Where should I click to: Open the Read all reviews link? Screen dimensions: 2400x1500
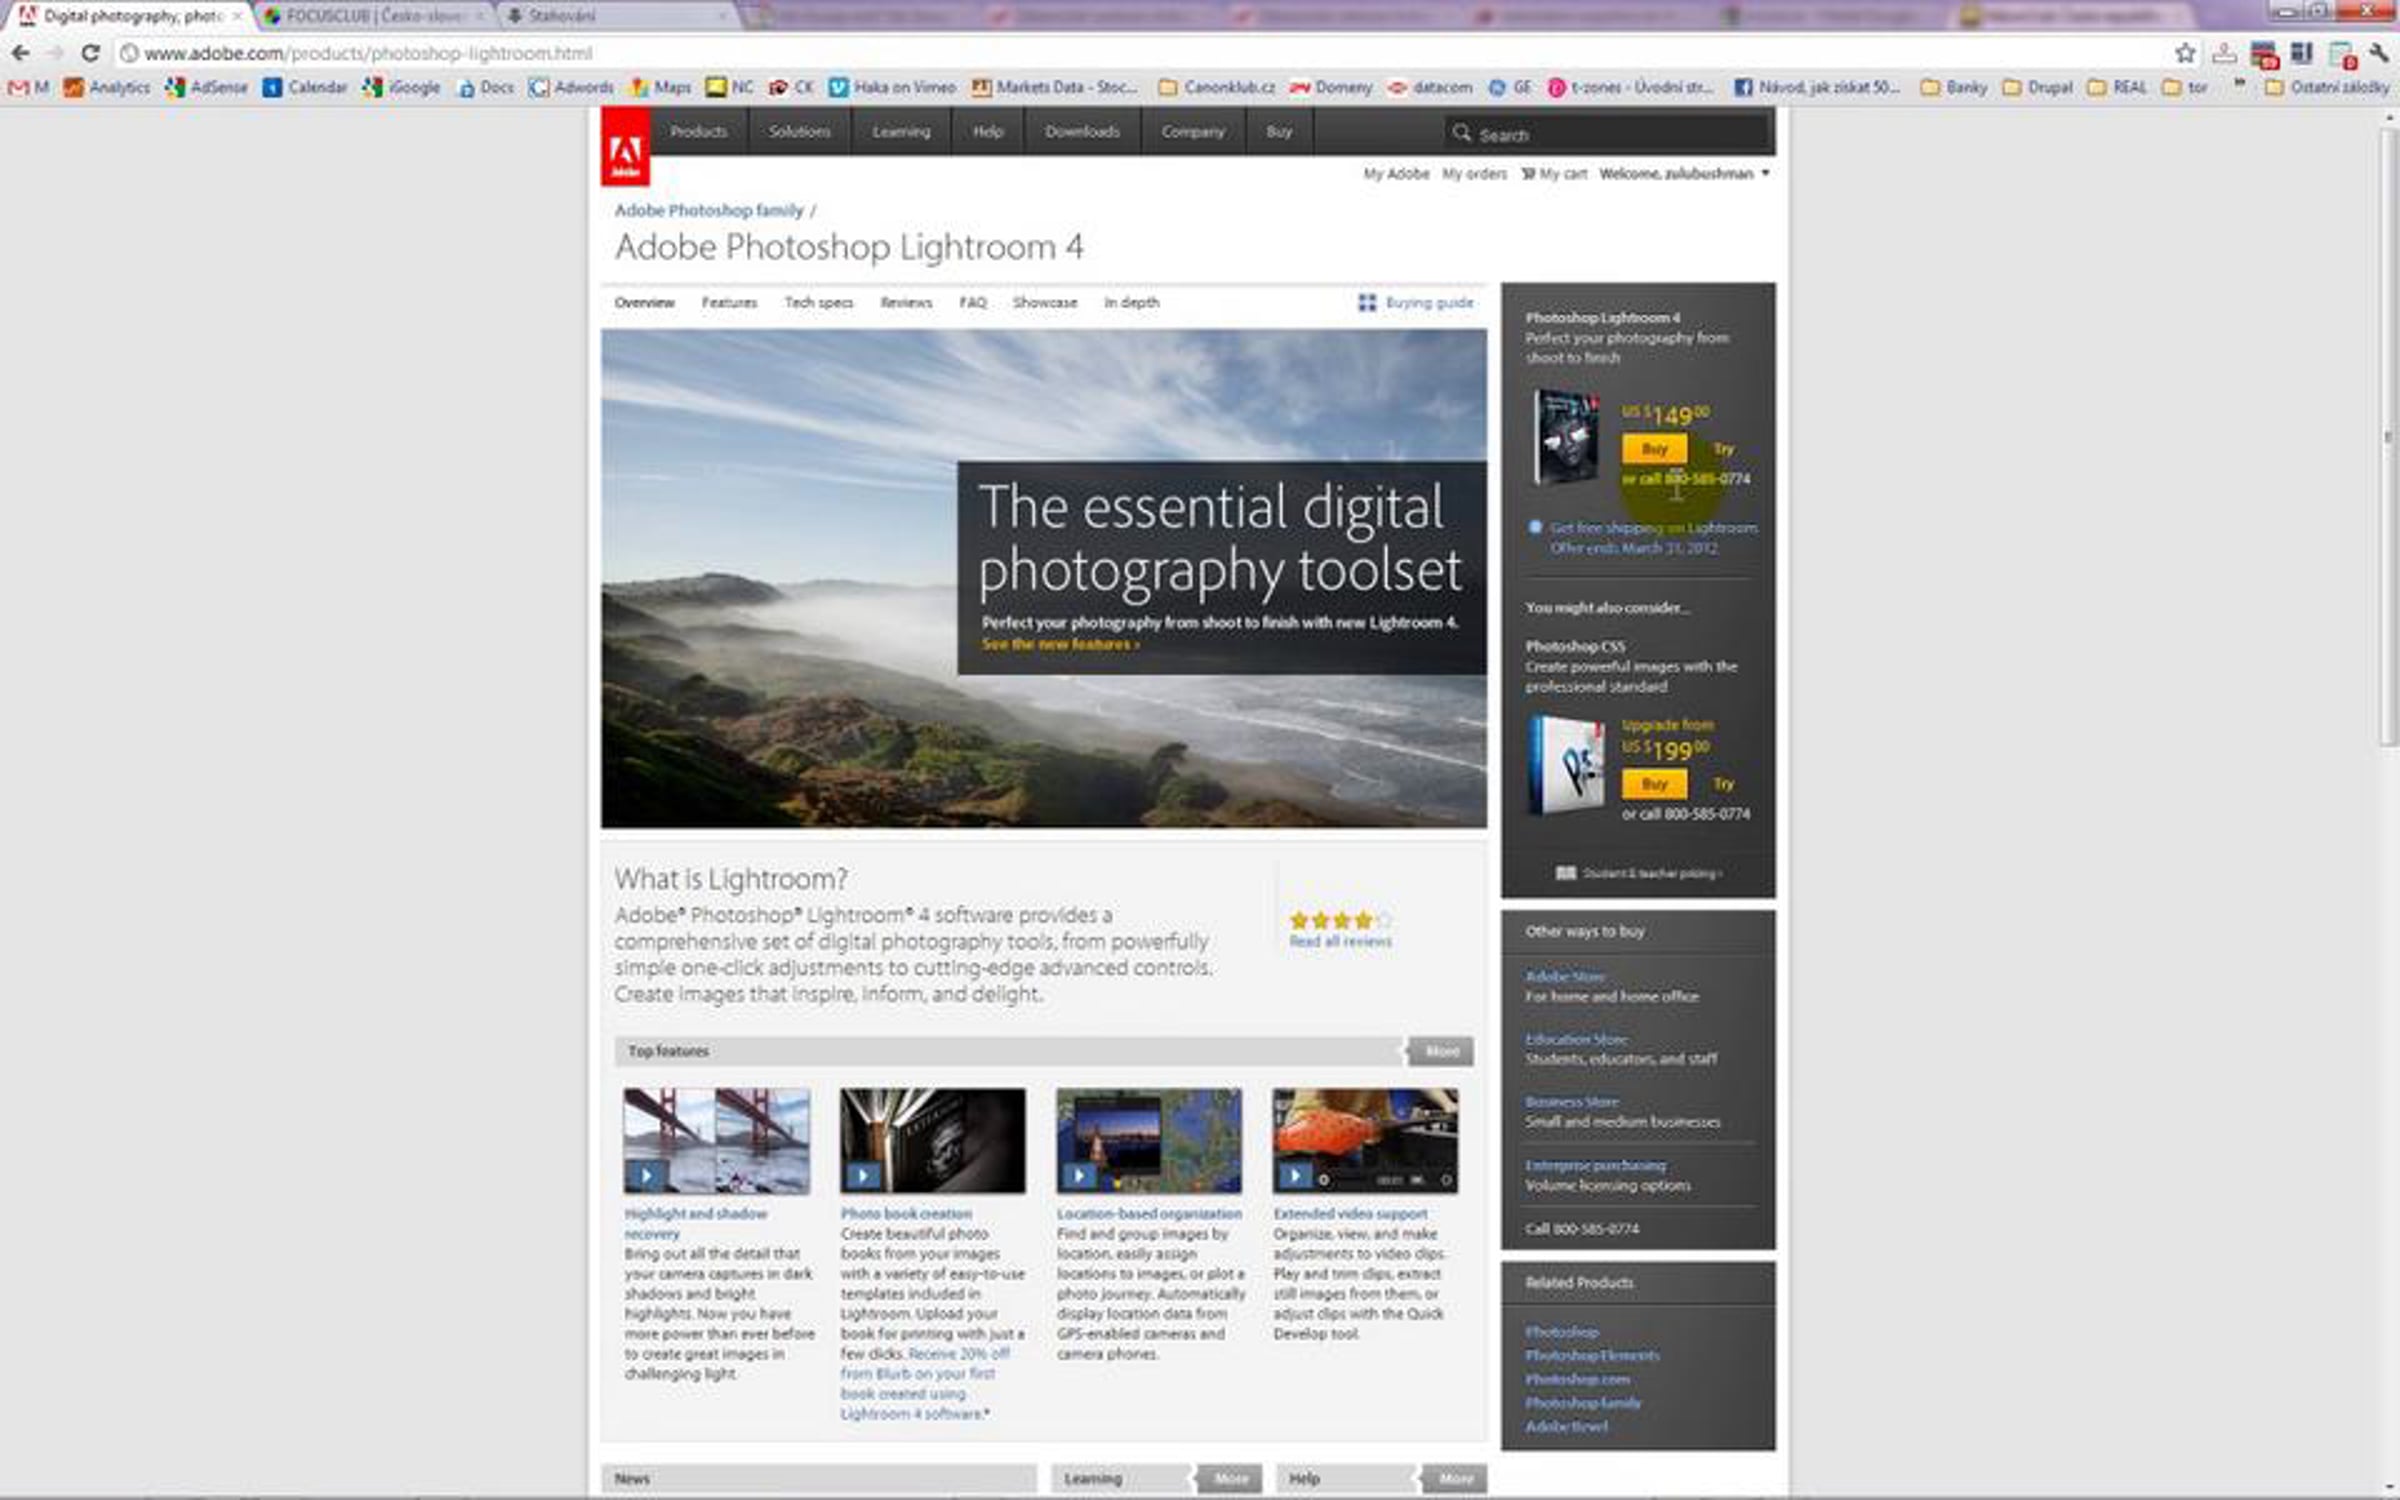tap(1340, 941)
